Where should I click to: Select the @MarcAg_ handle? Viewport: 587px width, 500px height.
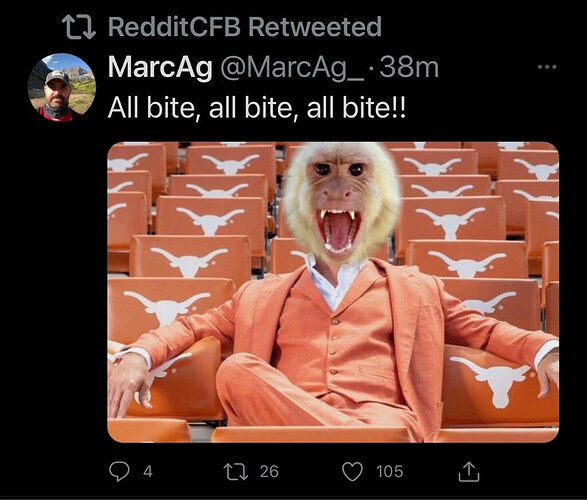point(292,68)
